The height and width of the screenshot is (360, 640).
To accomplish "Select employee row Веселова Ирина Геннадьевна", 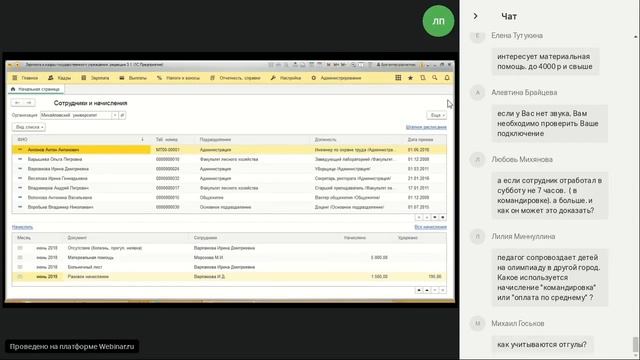I will click(229, 178).
